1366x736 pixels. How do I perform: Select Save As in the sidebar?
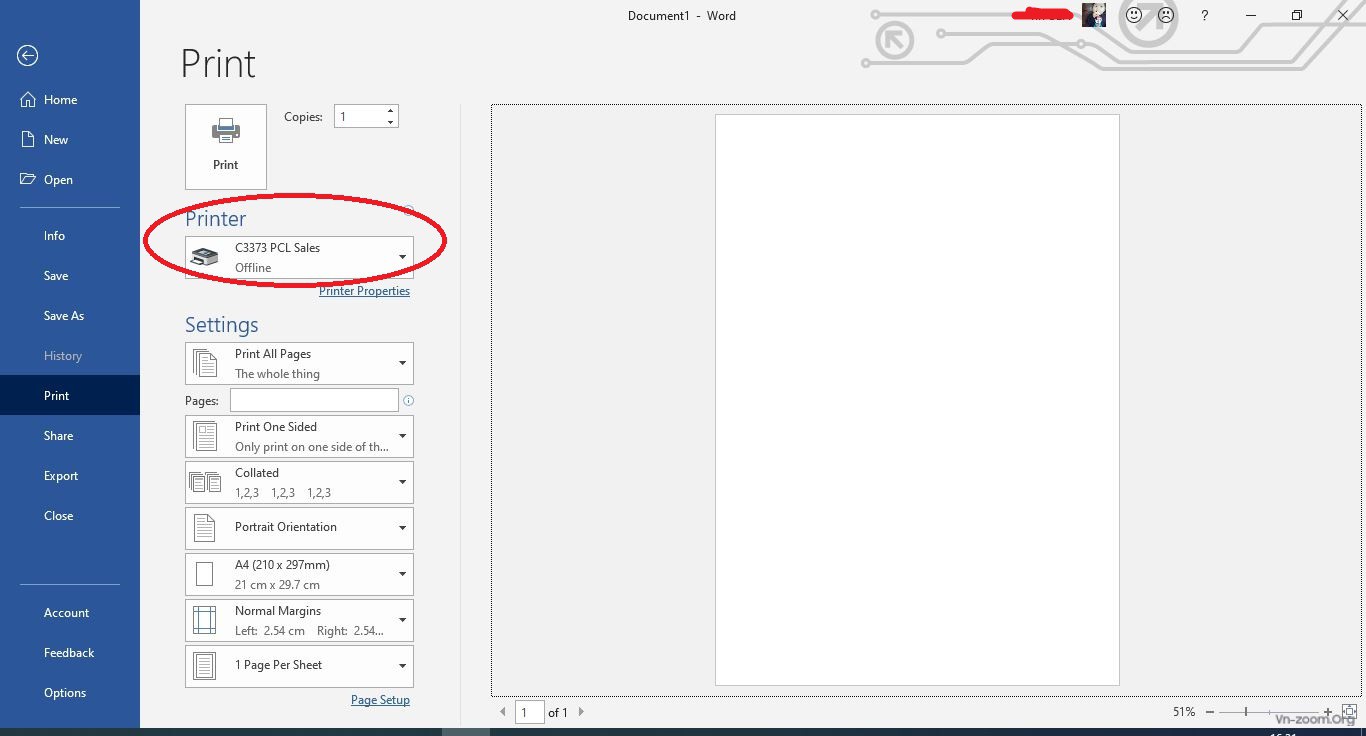64,316
